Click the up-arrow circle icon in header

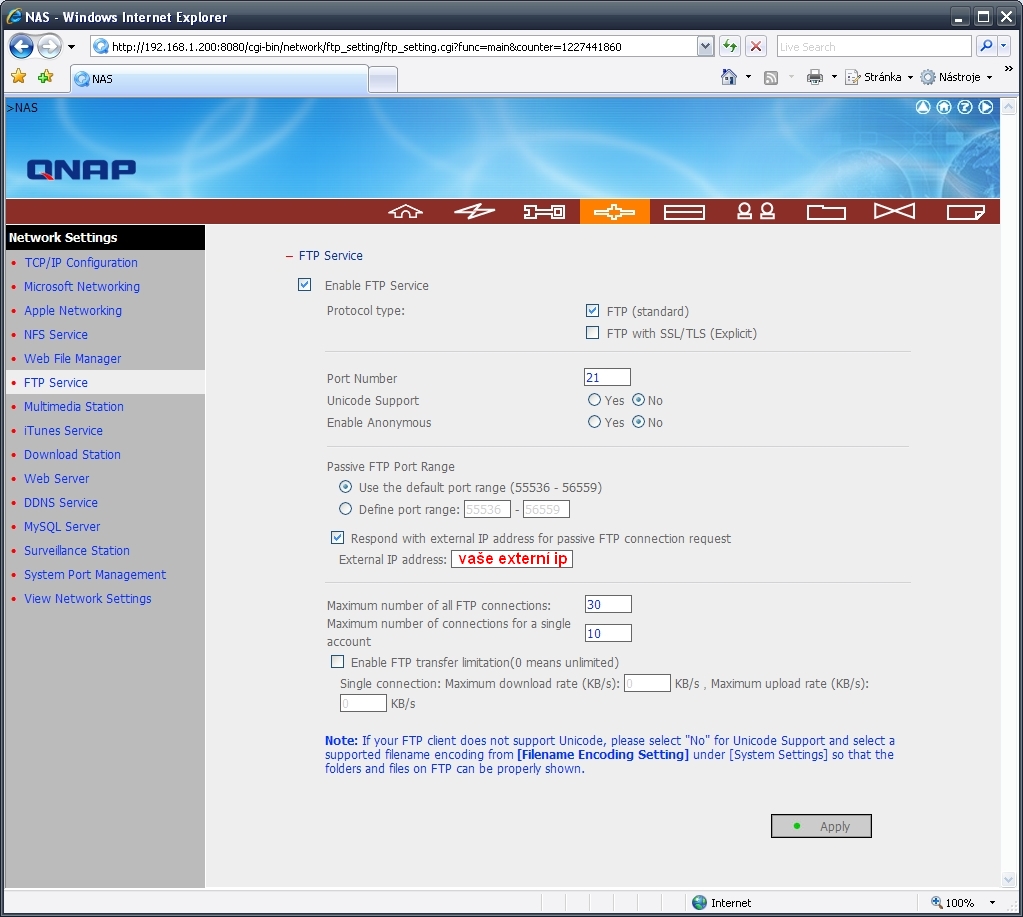pyautogui.click(x=923, y=107)
